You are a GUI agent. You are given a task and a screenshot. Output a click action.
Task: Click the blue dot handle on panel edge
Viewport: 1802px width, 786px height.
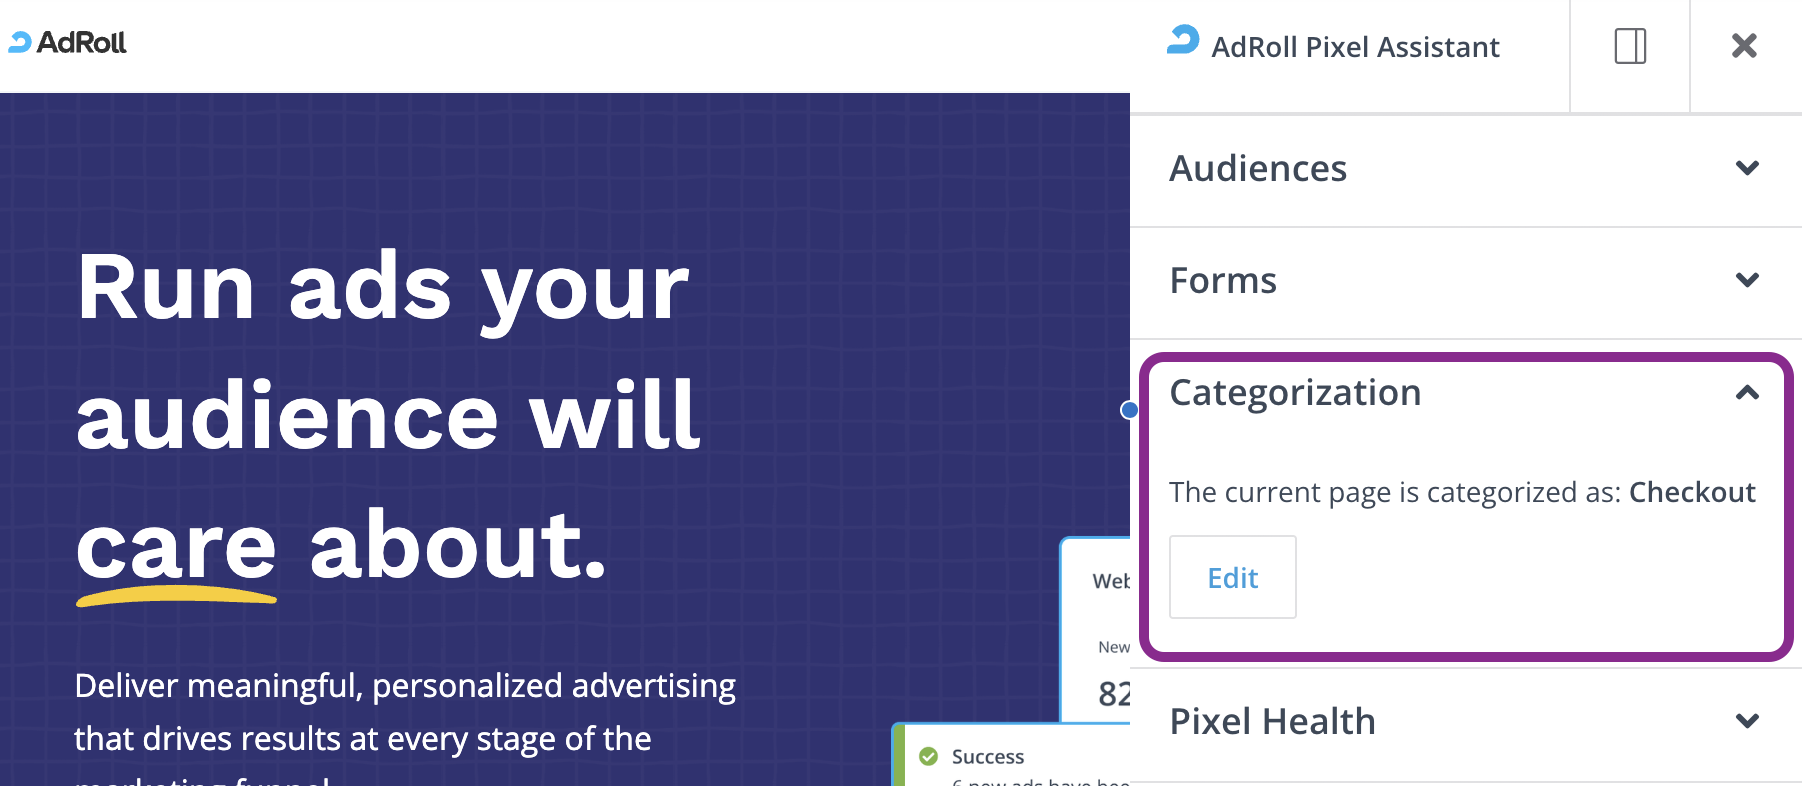1129,410
